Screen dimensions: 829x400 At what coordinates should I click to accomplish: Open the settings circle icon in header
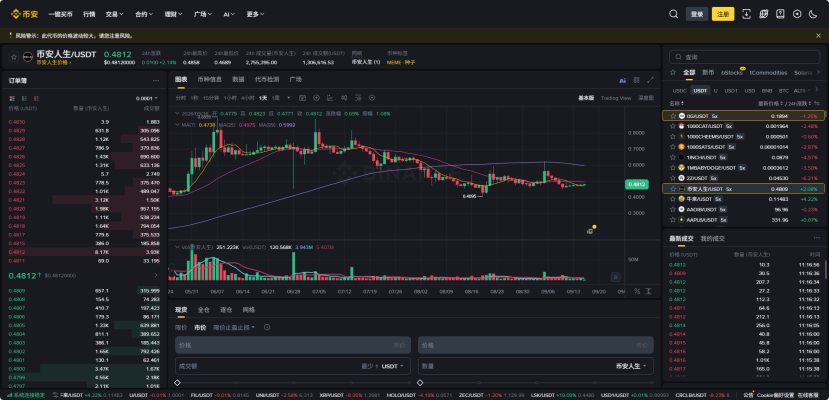point(797,14)
